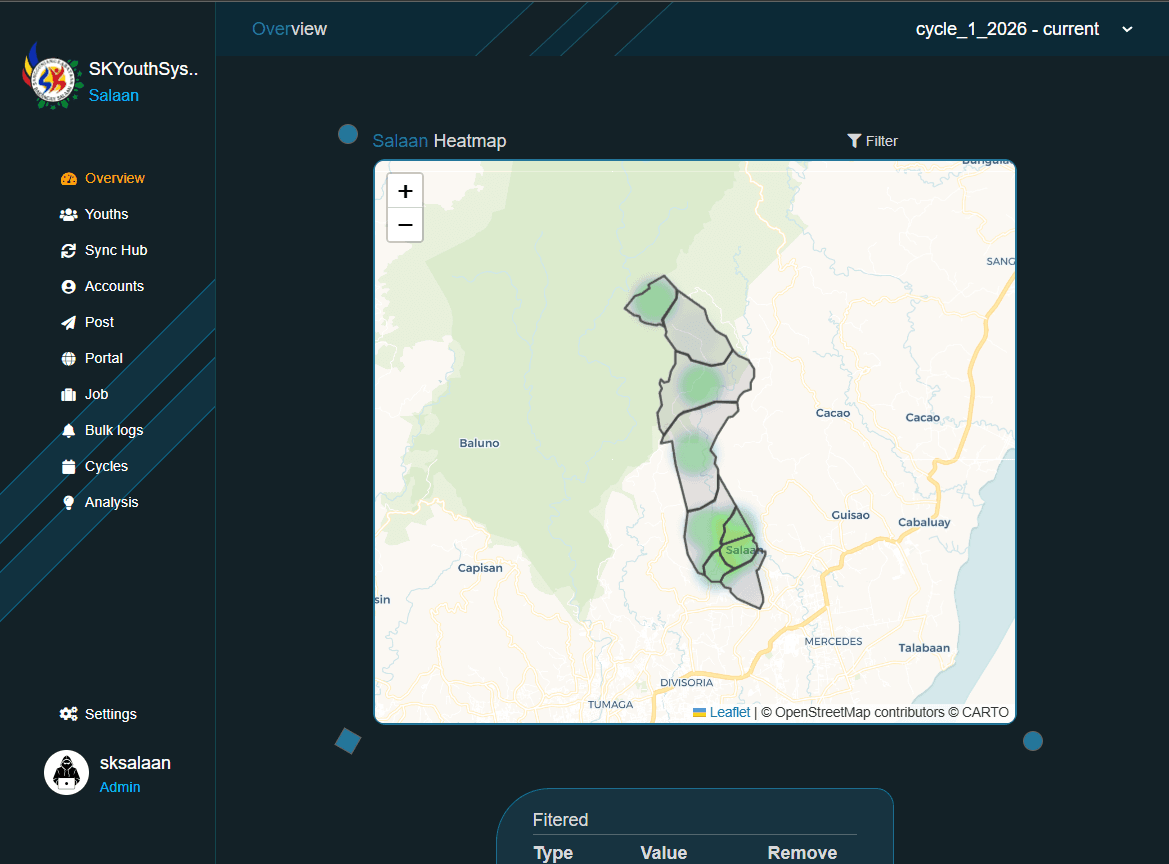1169x864 pixels.
Task: Click the Guisao label on the map
Action: tap(851, 515)
